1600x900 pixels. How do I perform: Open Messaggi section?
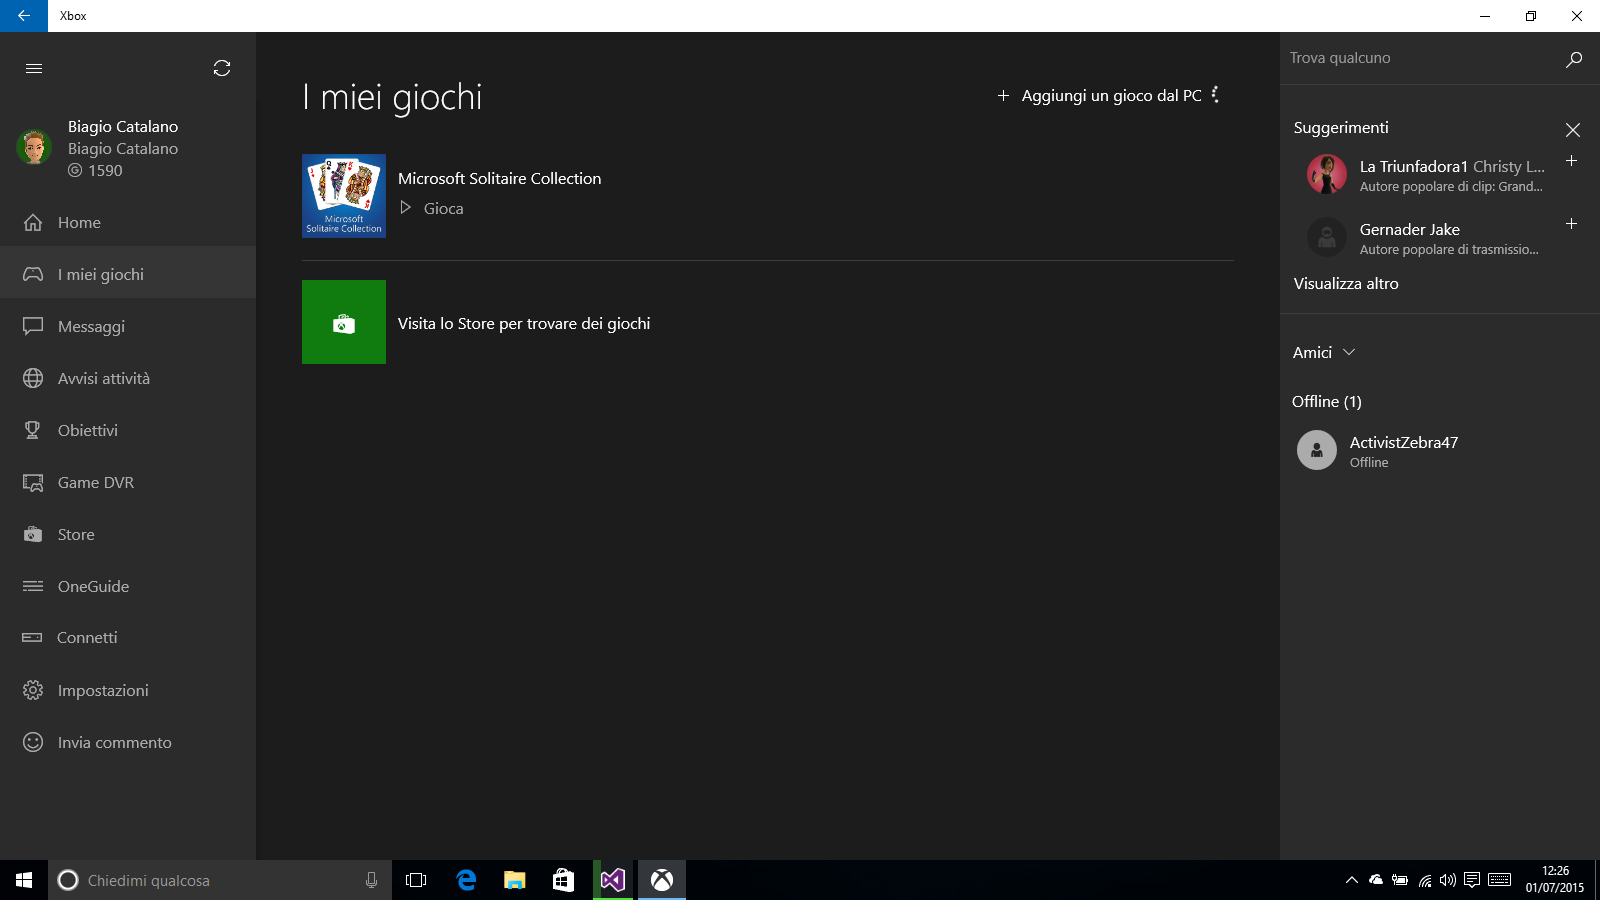pyautogui.click(x=128, y=326)
